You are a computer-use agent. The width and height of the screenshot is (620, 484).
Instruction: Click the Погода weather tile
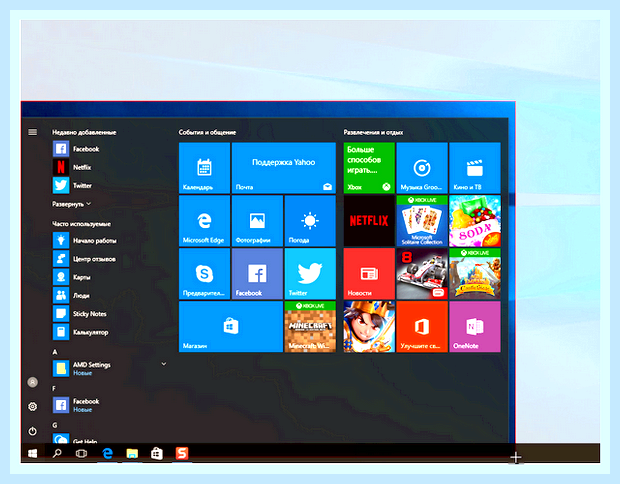310,221
